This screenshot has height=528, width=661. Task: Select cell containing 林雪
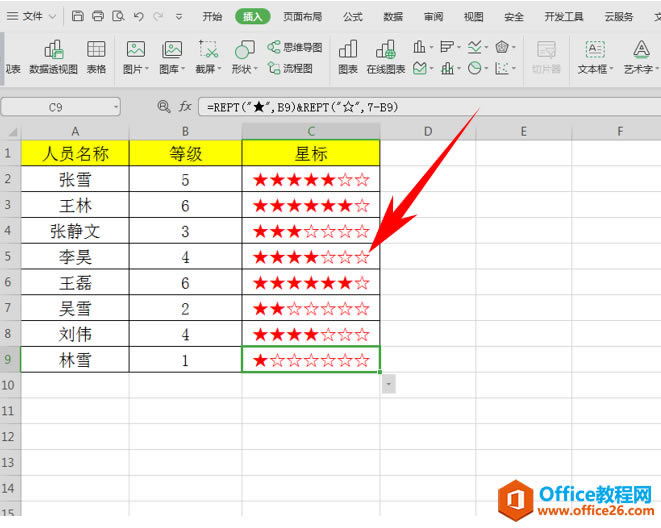coord(75,359)
